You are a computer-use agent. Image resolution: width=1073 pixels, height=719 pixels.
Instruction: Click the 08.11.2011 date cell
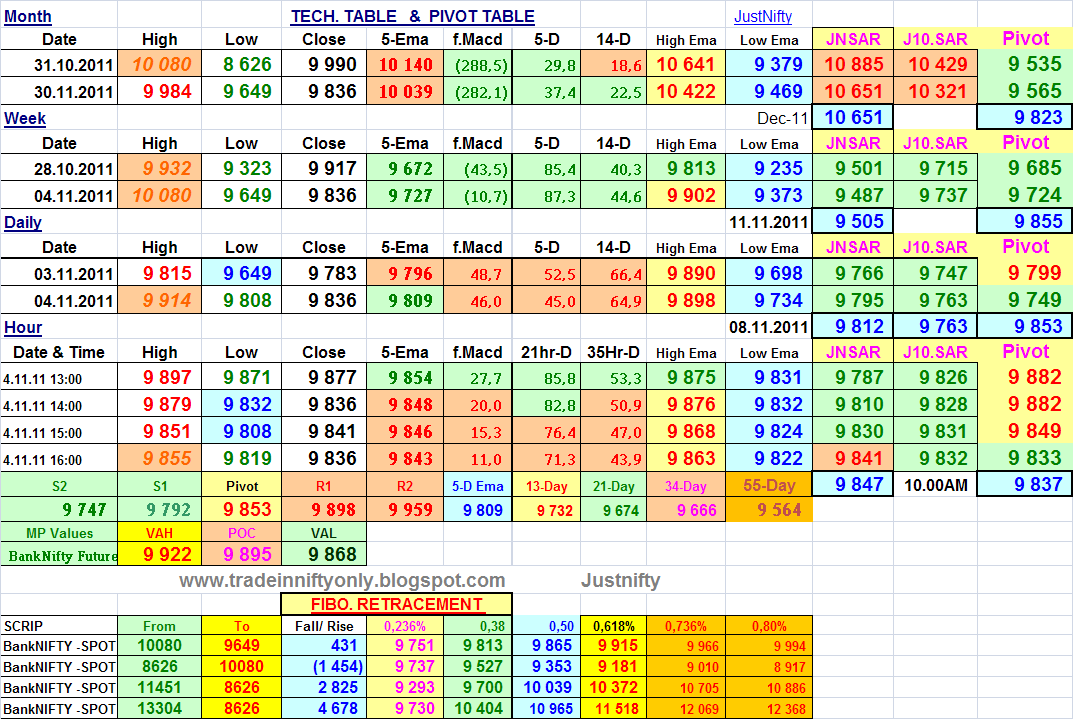click(768, 327)
